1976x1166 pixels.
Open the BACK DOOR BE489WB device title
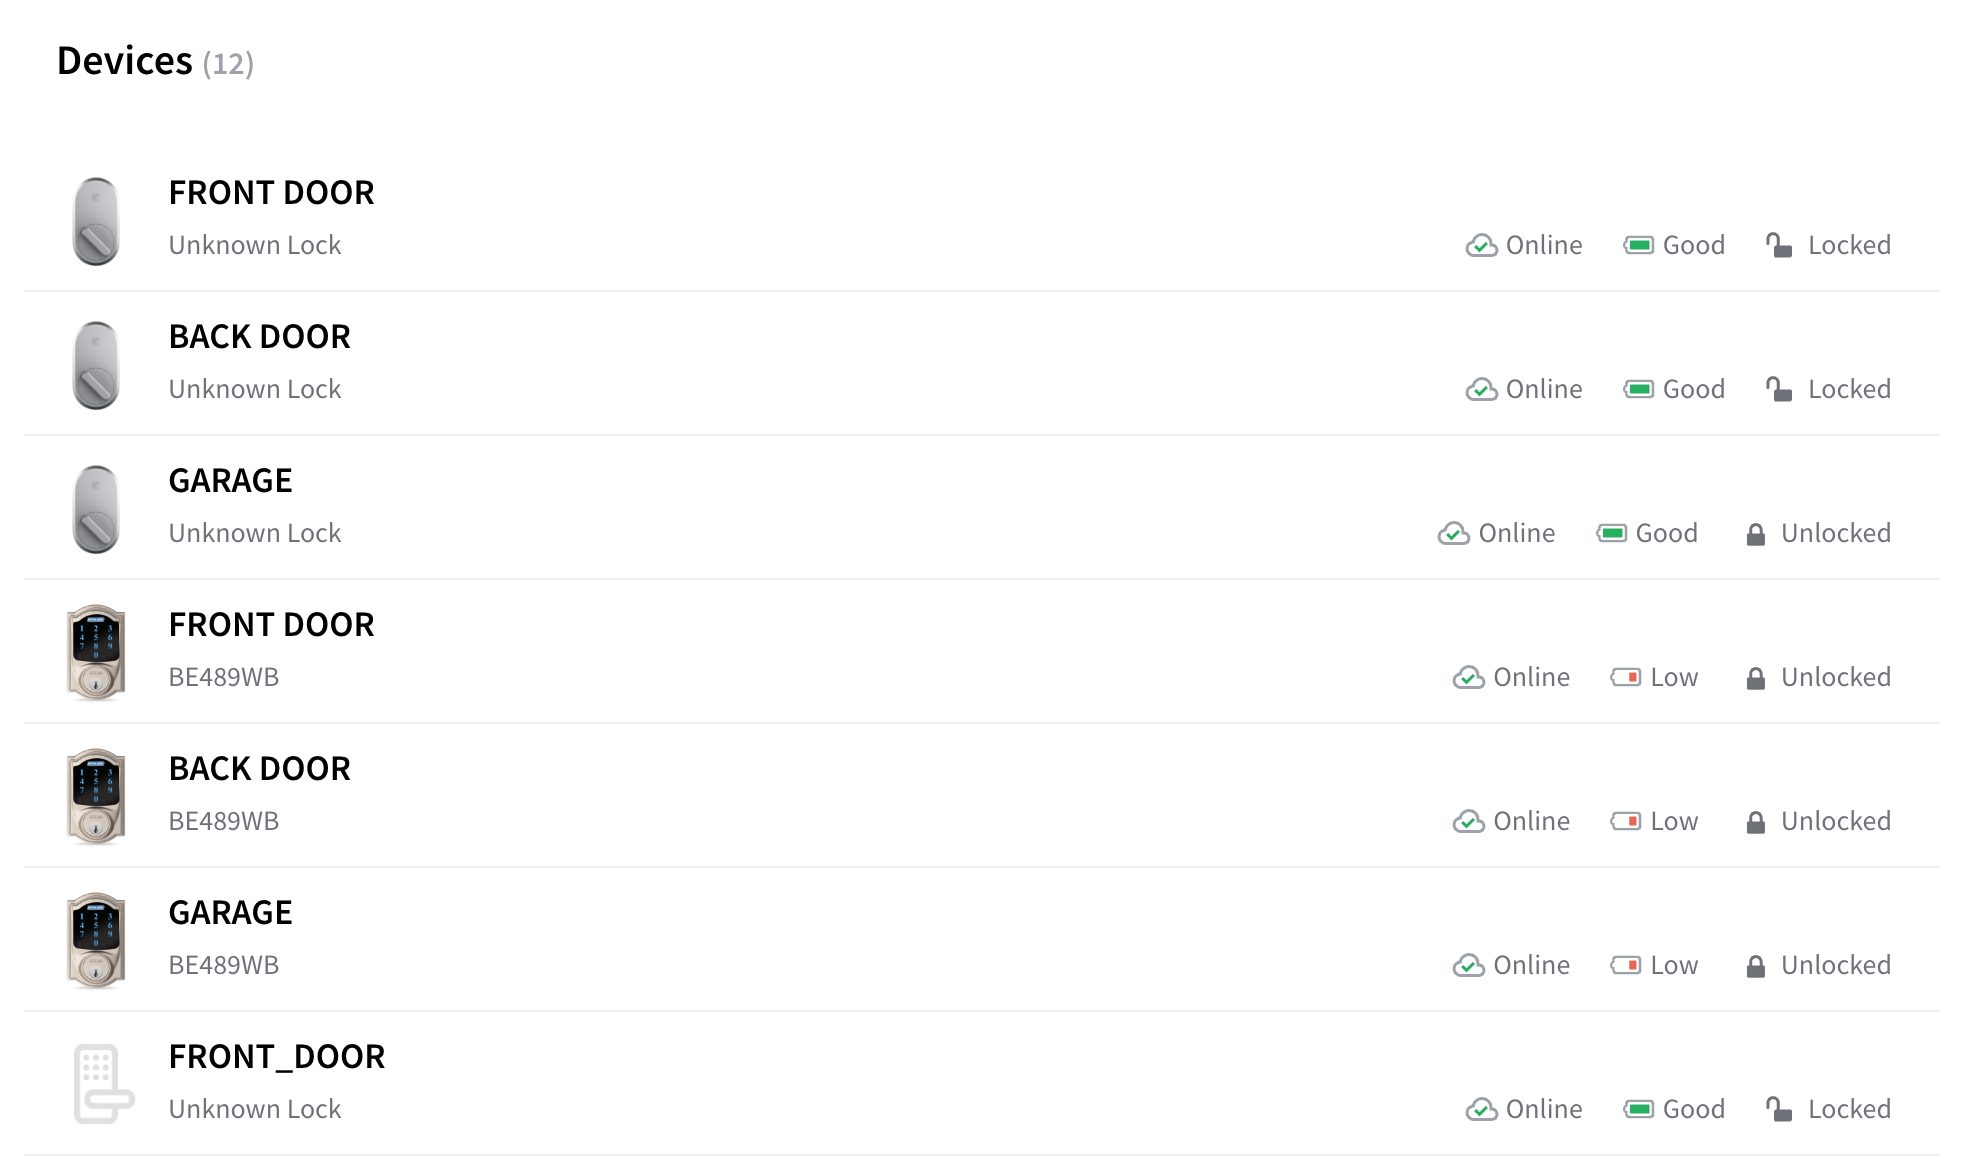pos(259,769)
